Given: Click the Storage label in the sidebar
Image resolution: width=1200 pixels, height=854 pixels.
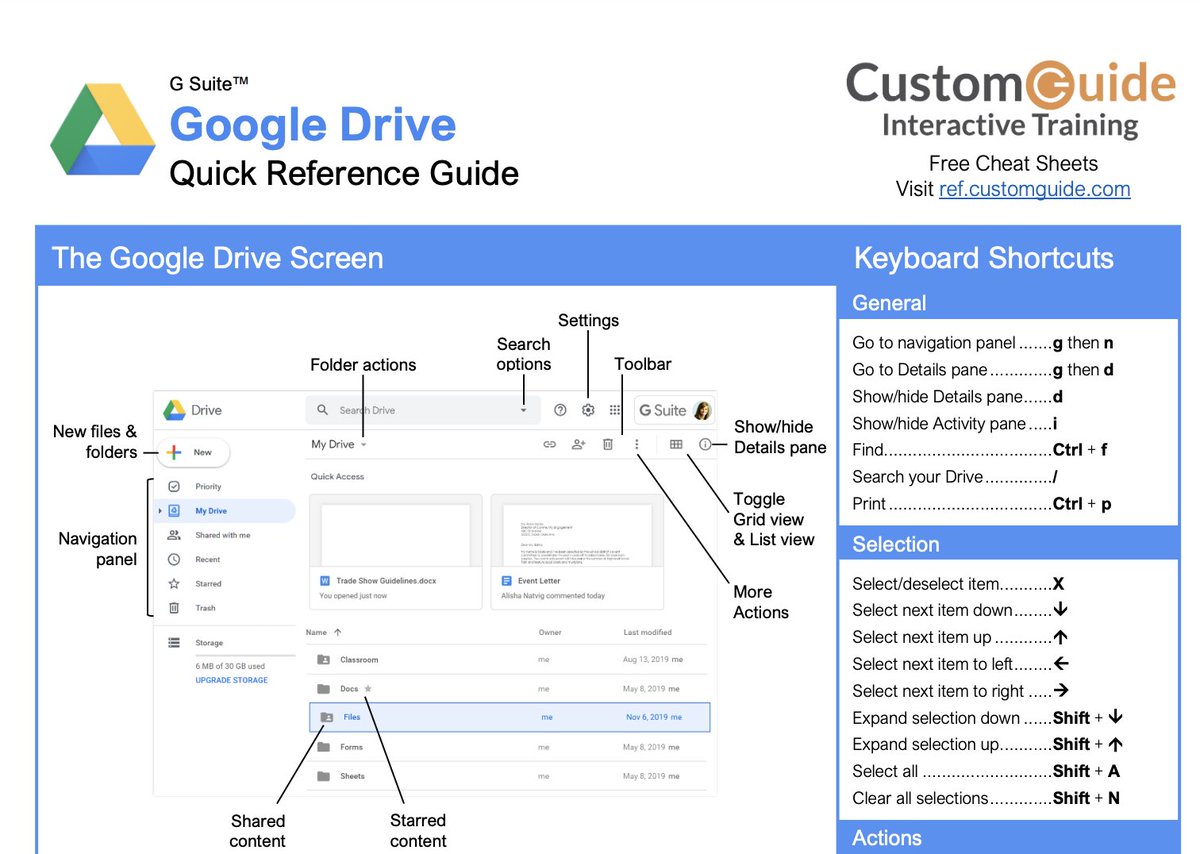Looking at the screenshot, I should click(209, 643).
